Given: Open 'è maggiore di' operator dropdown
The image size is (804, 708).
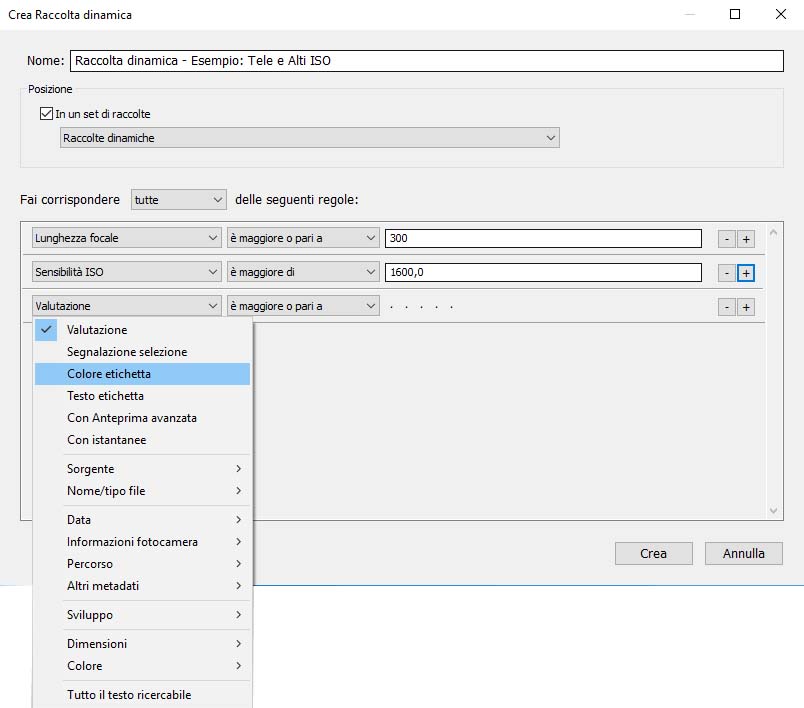Looking at the screenshot, I should click(303, 272).
